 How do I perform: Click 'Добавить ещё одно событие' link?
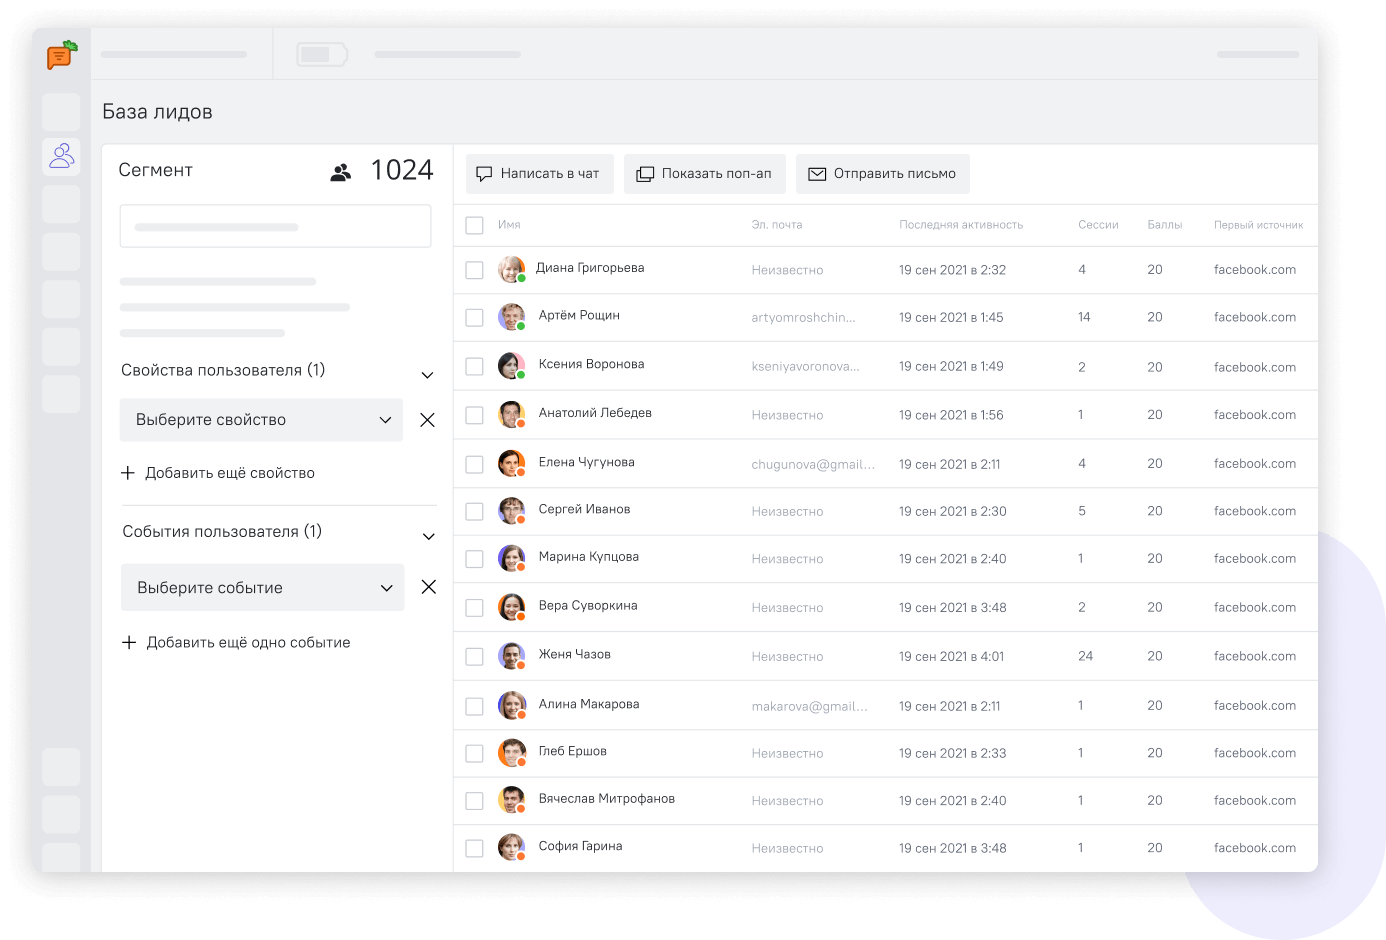click(236, 642)
